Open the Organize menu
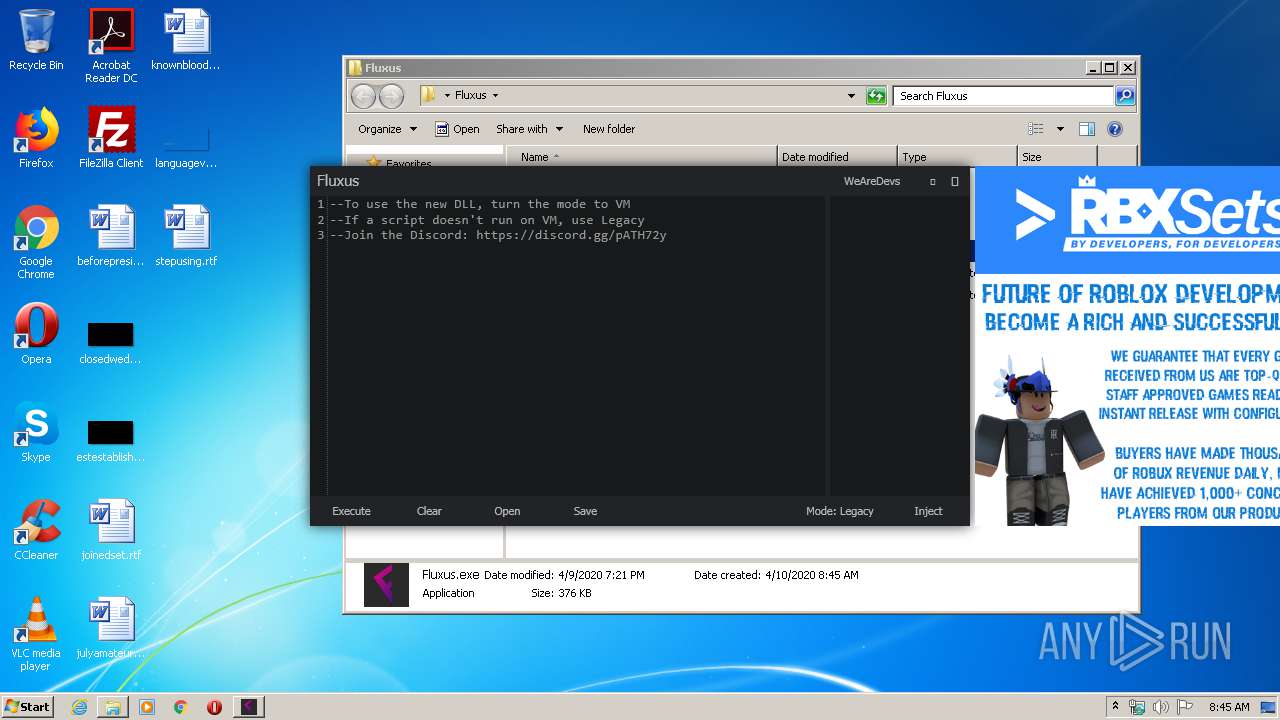This screenshot has height=720, width=1280. [x=387, y=129]
